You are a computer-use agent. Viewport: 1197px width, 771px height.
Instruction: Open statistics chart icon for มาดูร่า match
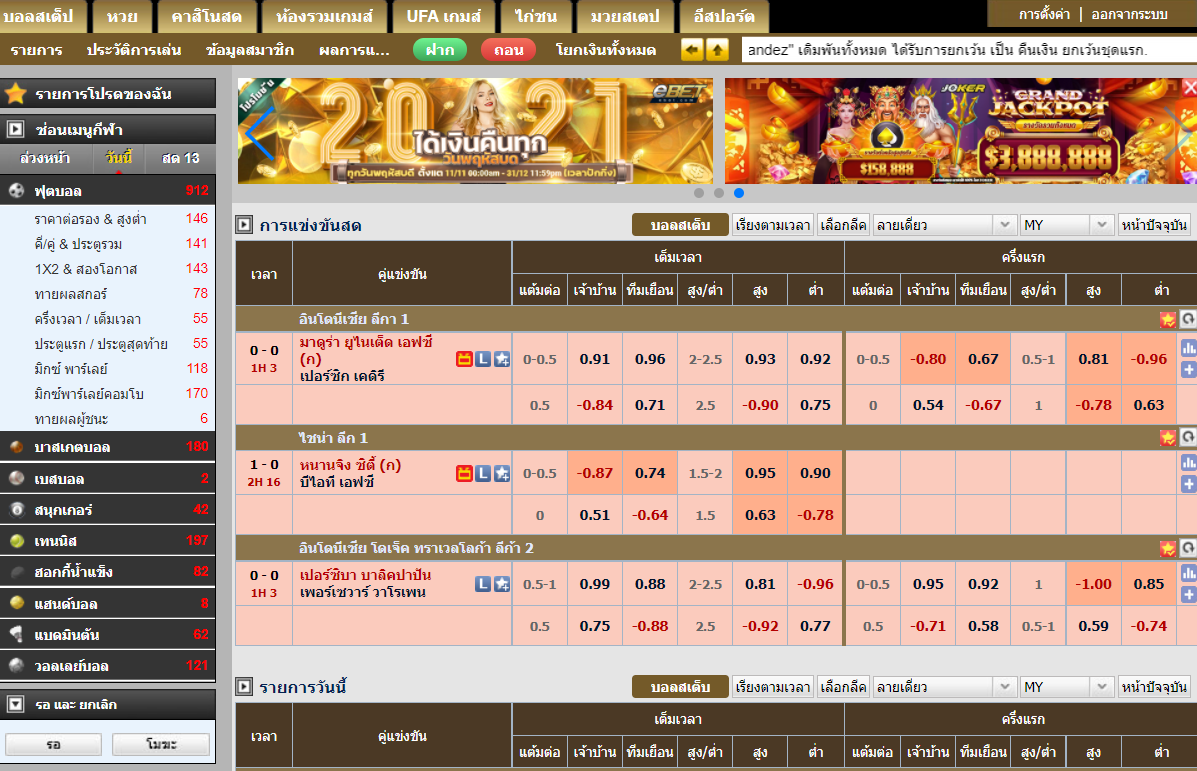(1189, 349)
